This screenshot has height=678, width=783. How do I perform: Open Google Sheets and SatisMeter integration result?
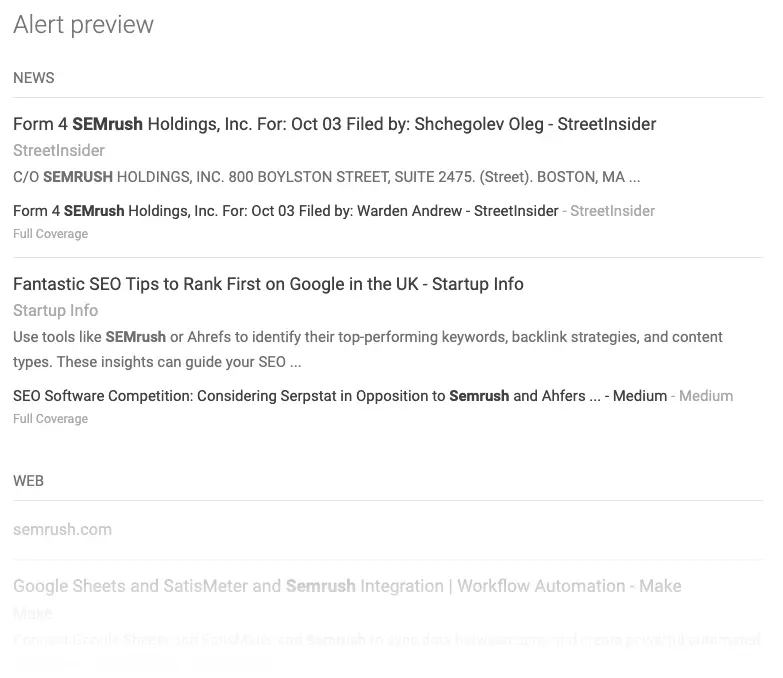tap(347, 586)
